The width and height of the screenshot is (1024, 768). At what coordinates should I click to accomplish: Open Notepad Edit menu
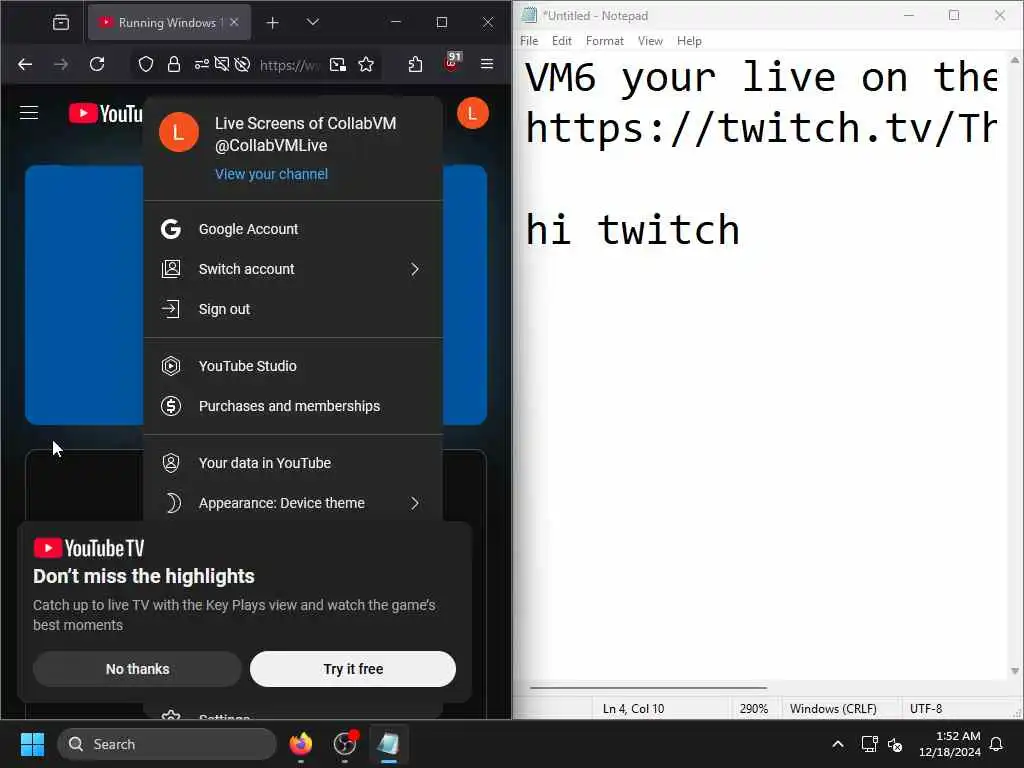tap(562, 40)
